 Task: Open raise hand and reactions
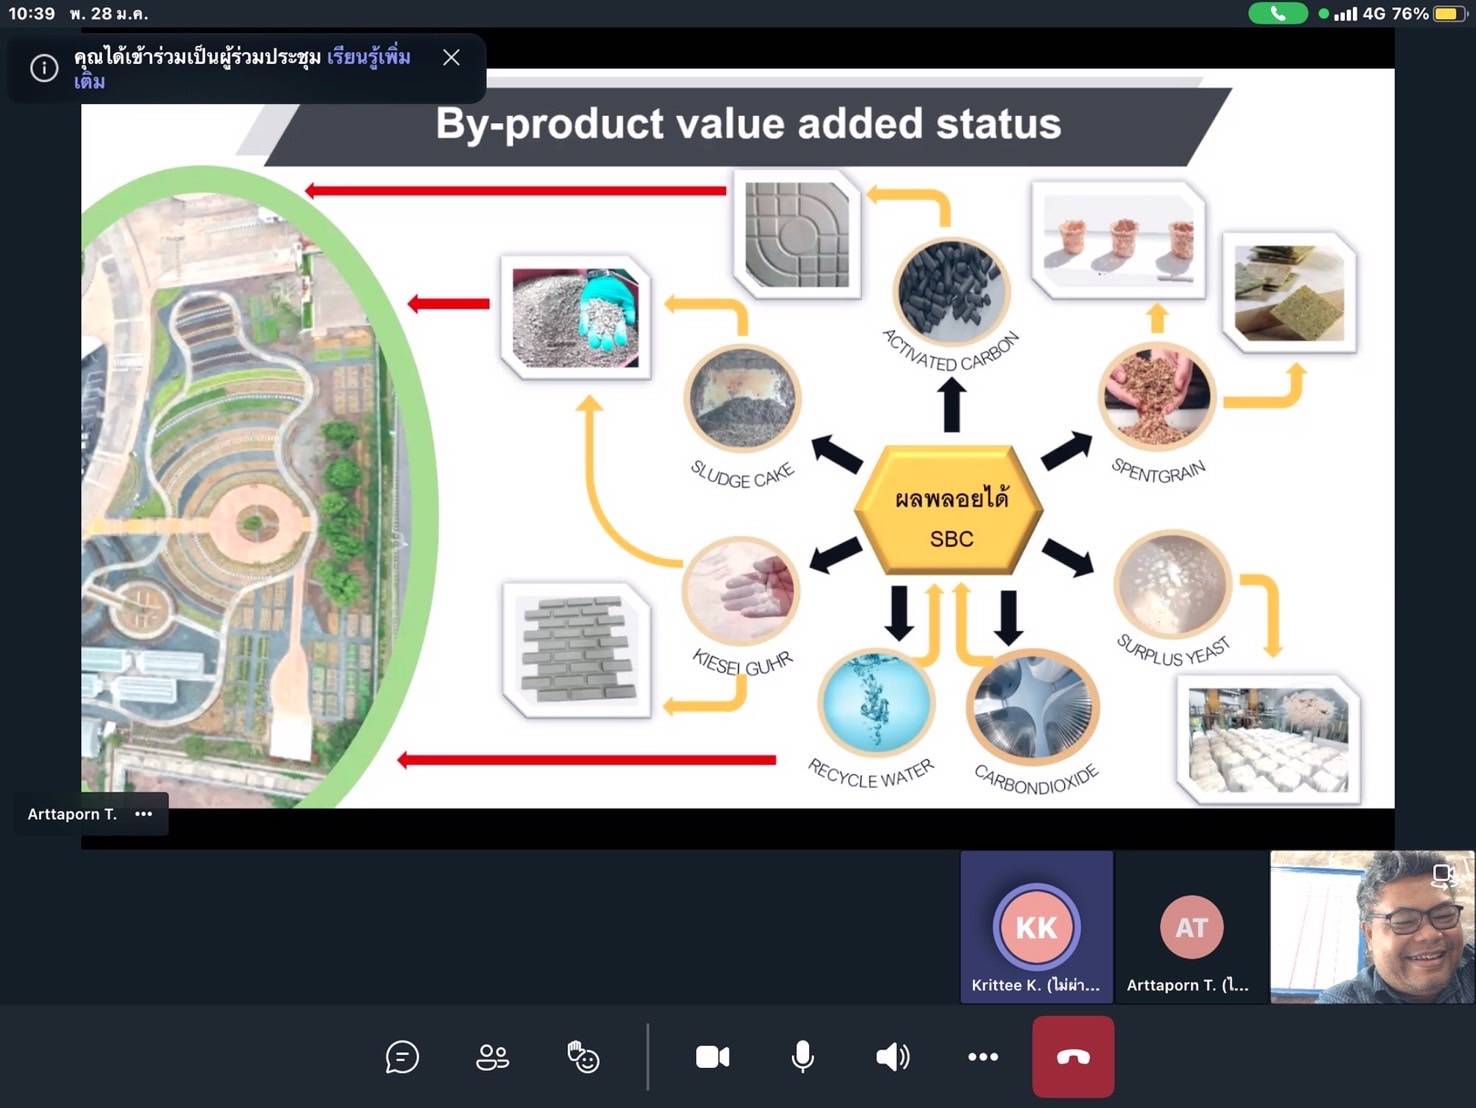(x=583, y=1057)
